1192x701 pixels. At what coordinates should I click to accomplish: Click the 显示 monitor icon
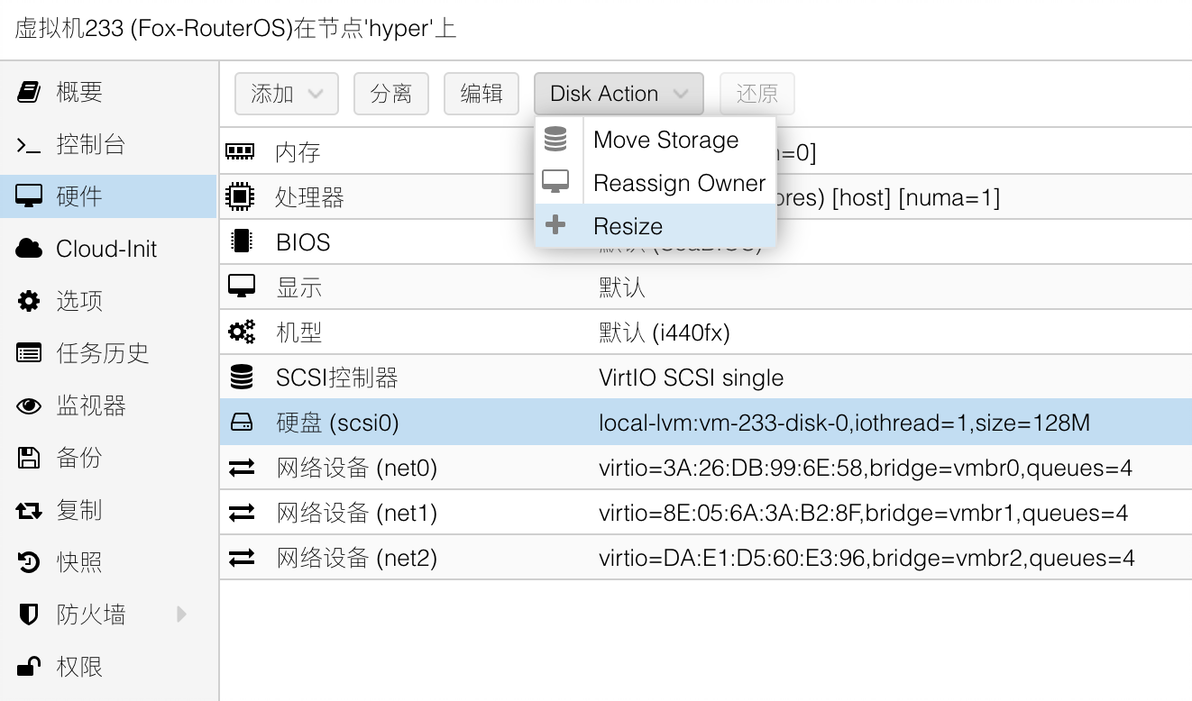pyautogui.click(x=241, y=287)
